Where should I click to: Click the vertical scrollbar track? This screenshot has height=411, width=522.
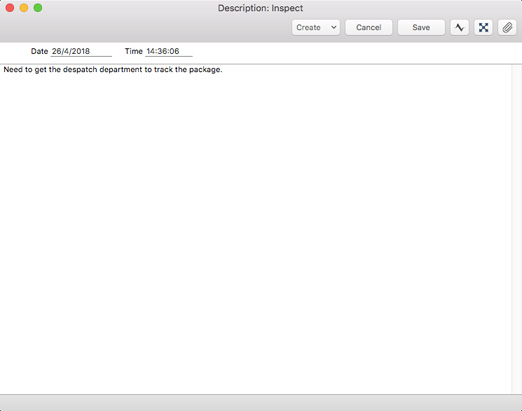pos(517,229)
